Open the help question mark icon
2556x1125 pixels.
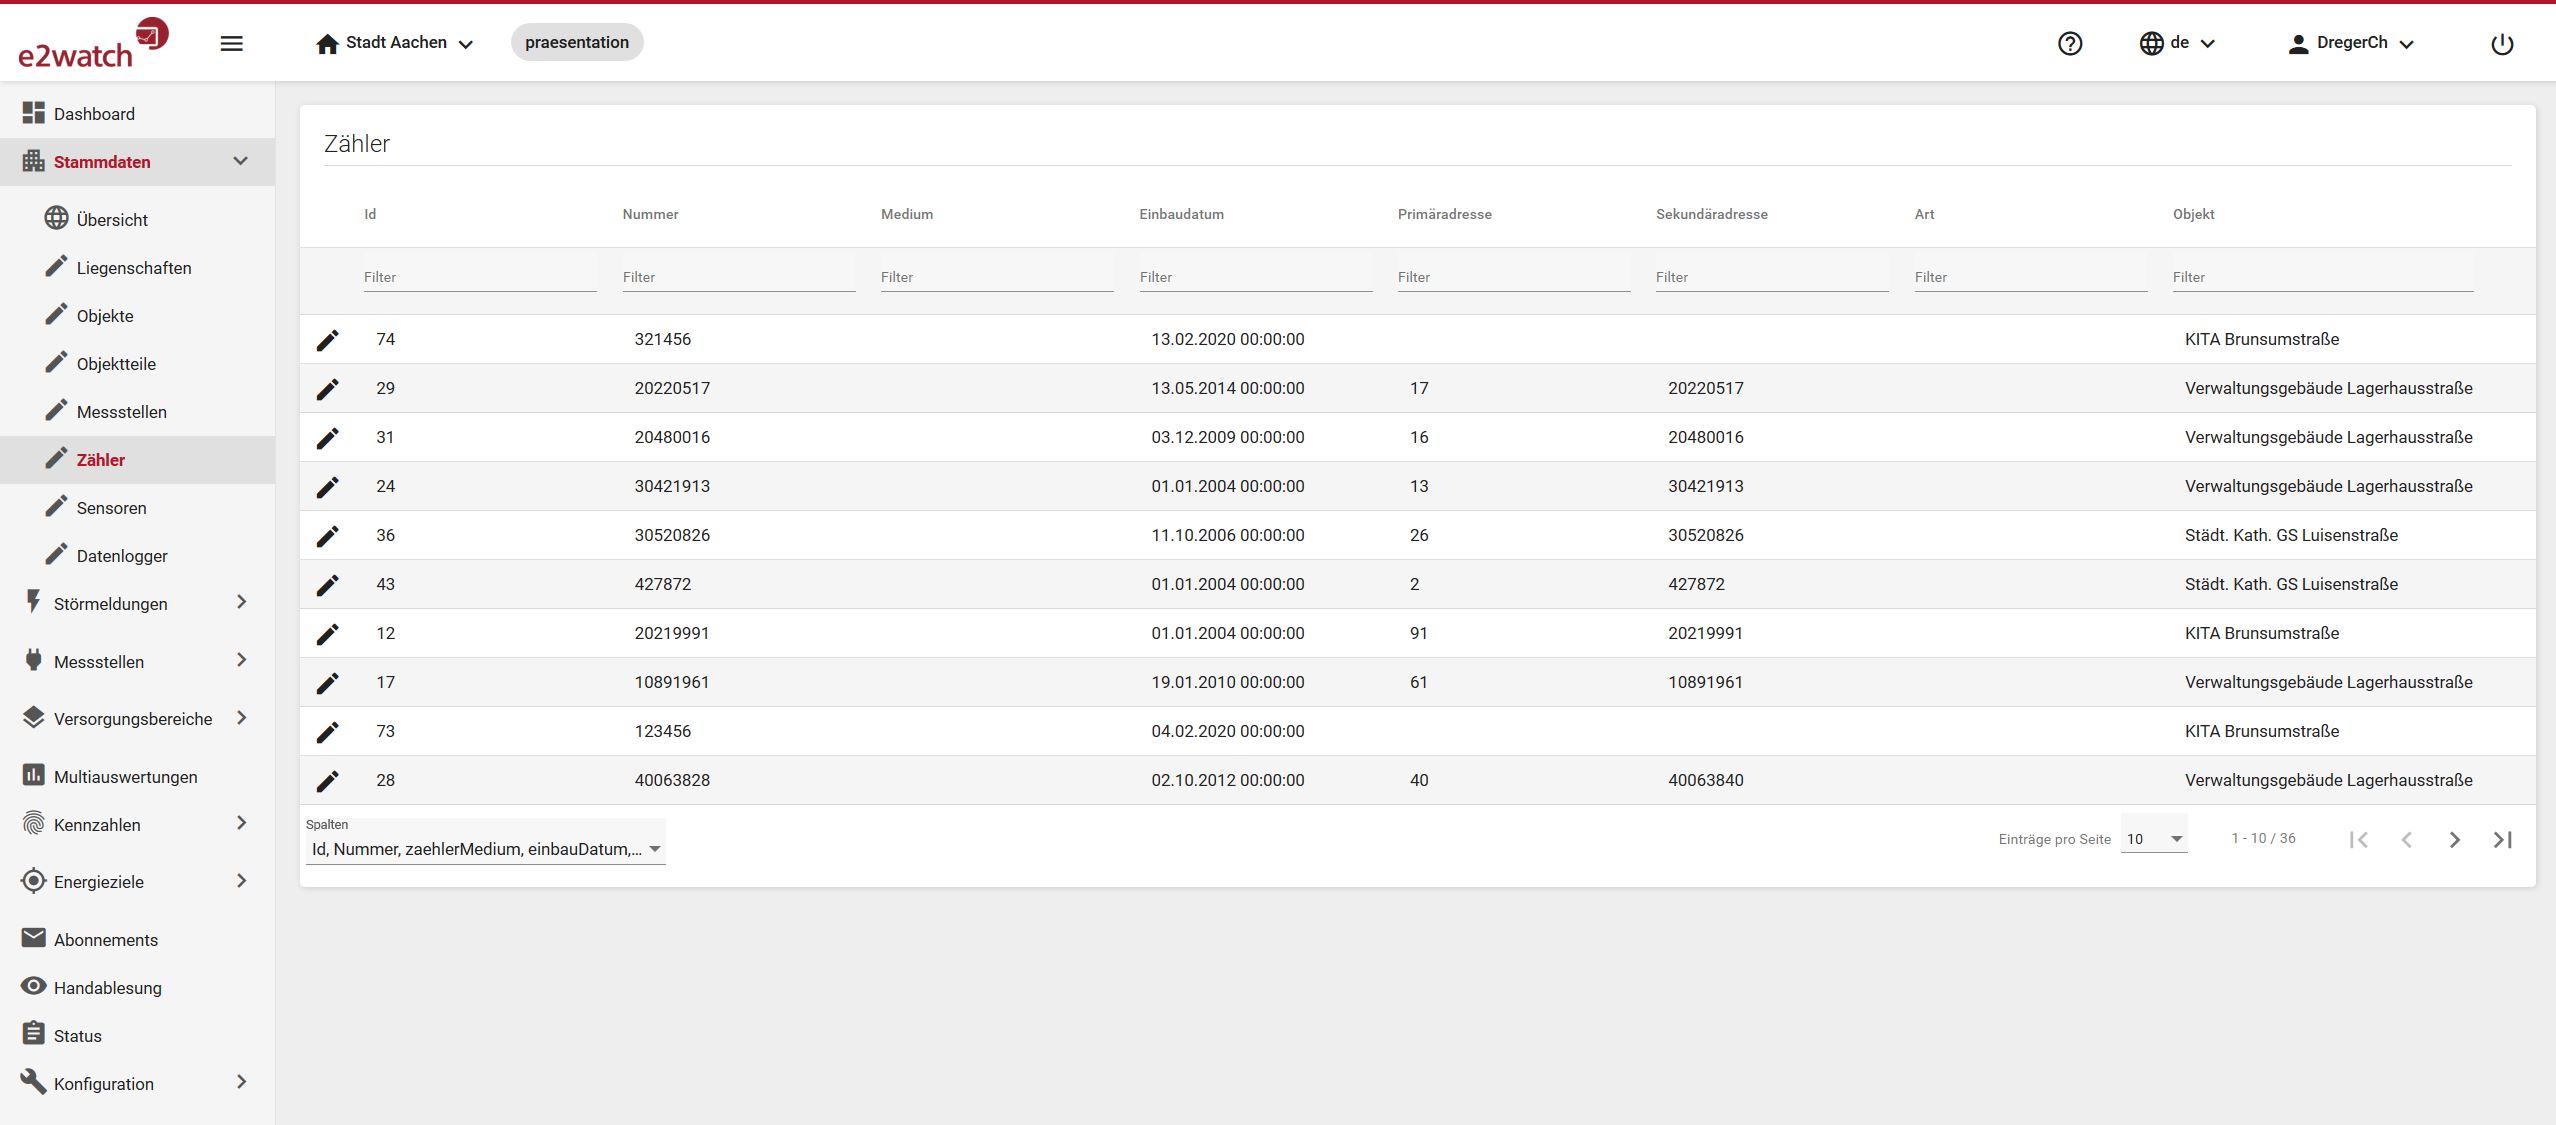tap(2070, 43)
